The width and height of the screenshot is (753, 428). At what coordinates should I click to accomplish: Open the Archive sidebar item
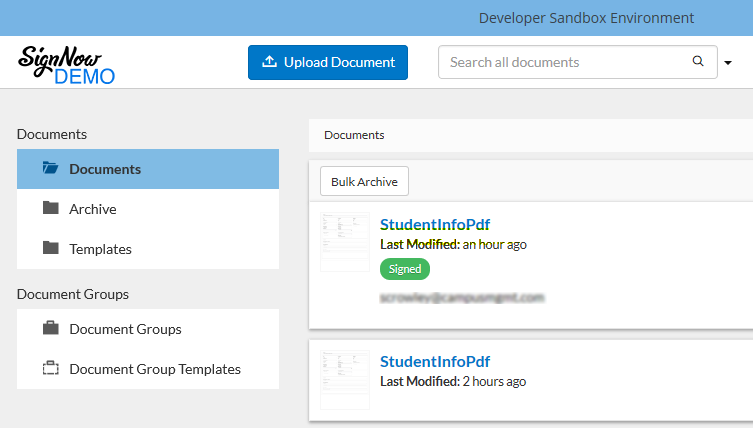pyautogui.click(x=93, y=209)
